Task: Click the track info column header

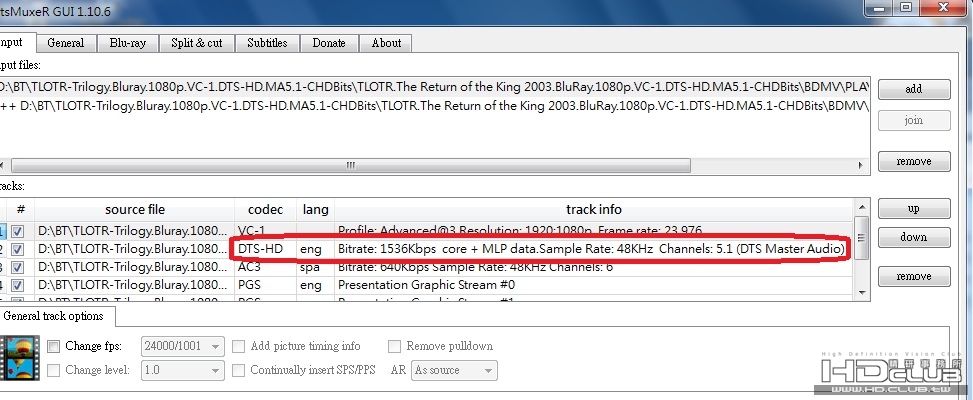Action: click(594, 210)
